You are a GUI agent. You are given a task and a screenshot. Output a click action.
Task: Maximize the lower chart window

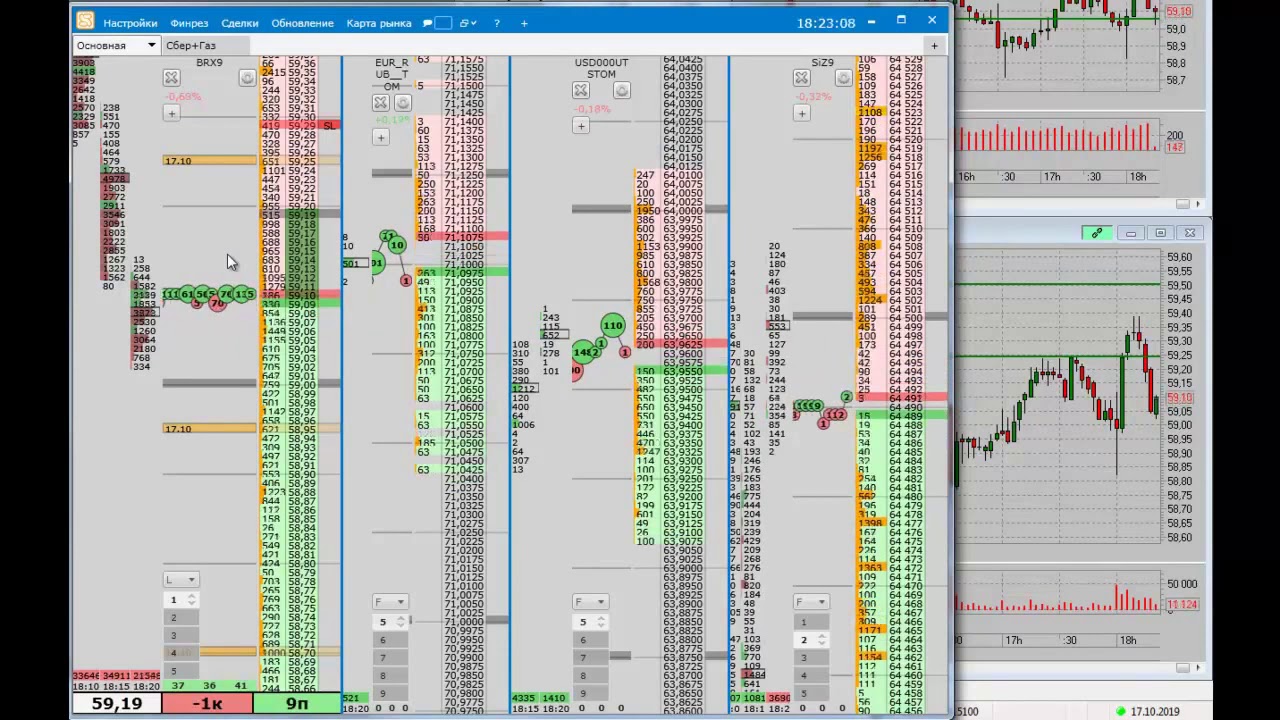click(x=1160, y=233)
